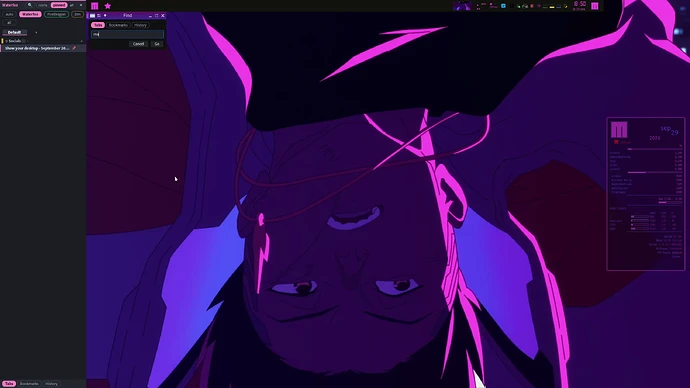Click the pink panel icon on top bar
The image size is (690, 388).
pyautogui.click(x=95, y=6)
